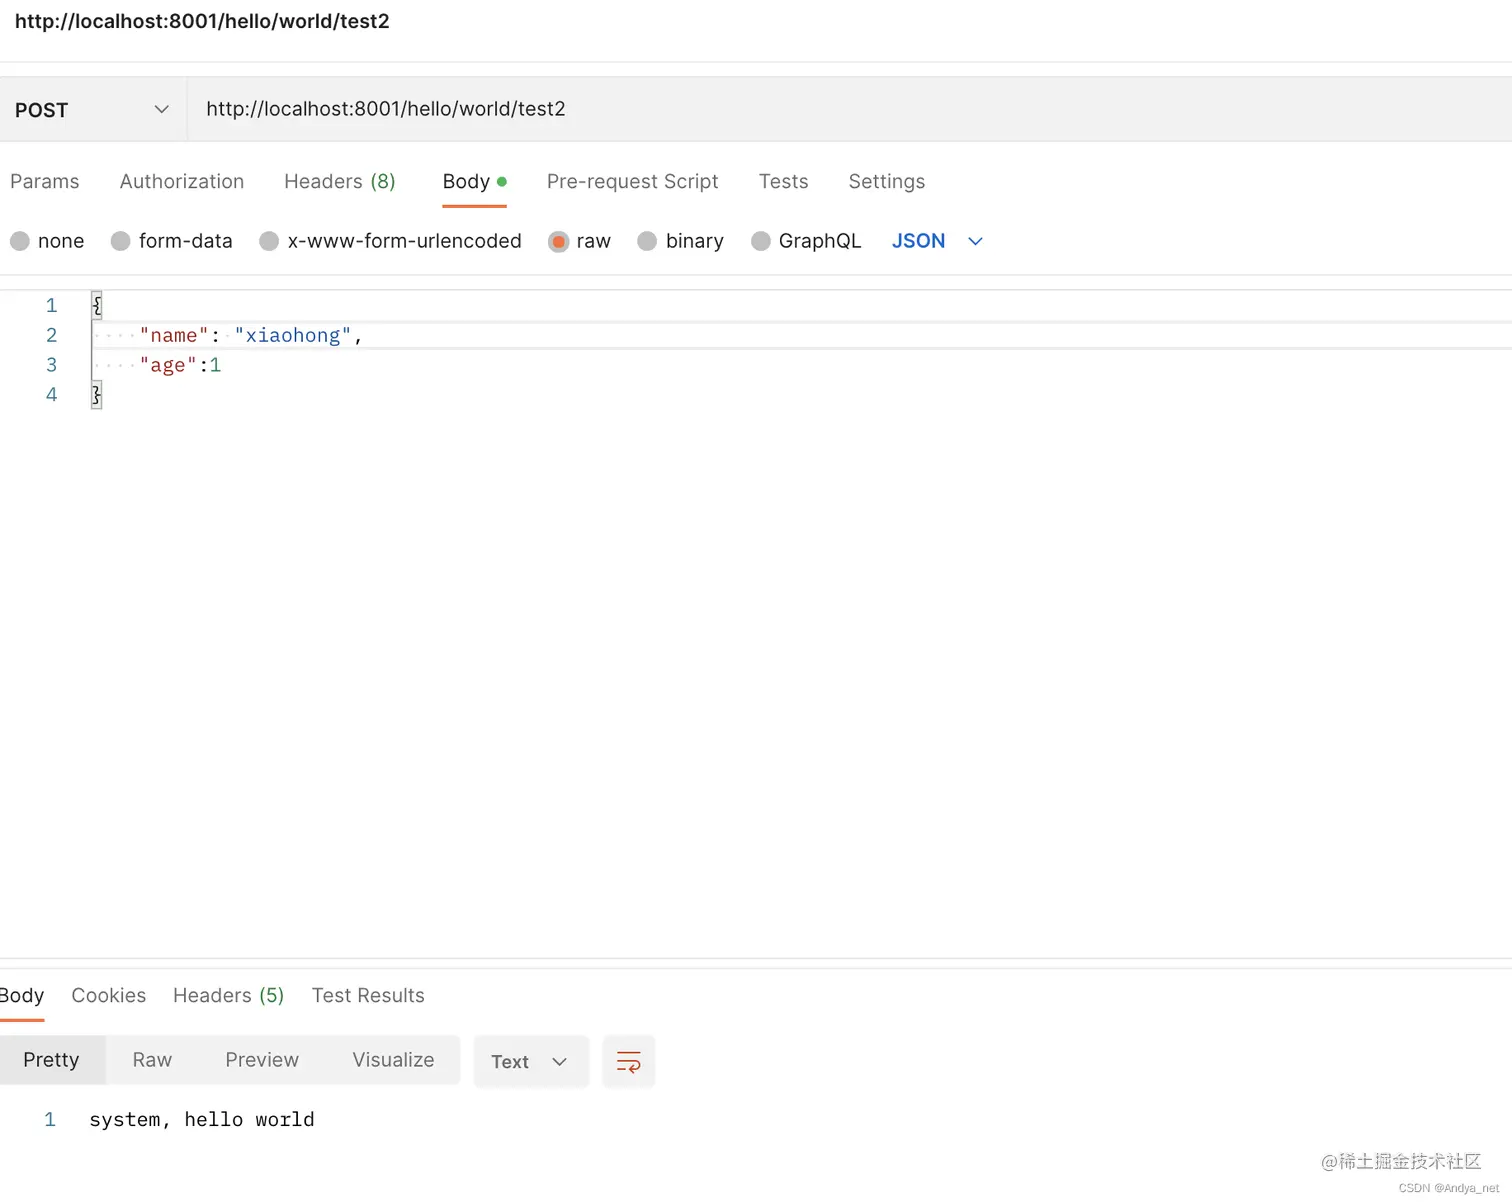Switch to the Raw response view
The image size is (1512, 1202).
pos(152,1060)
